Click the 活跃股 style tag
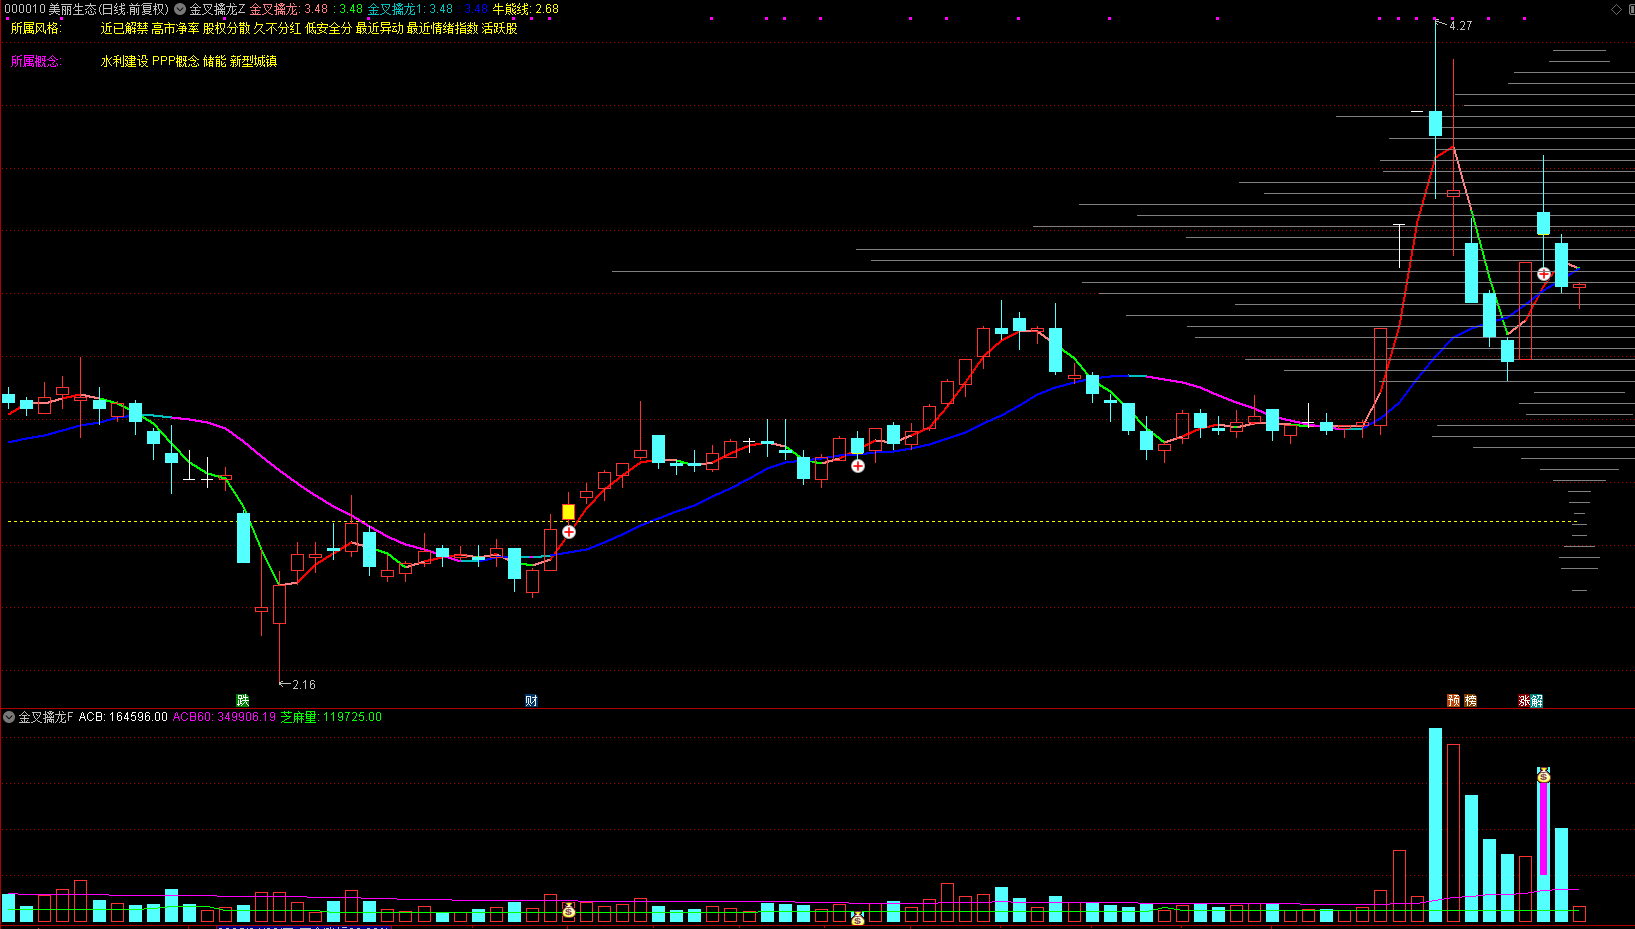 500,28
